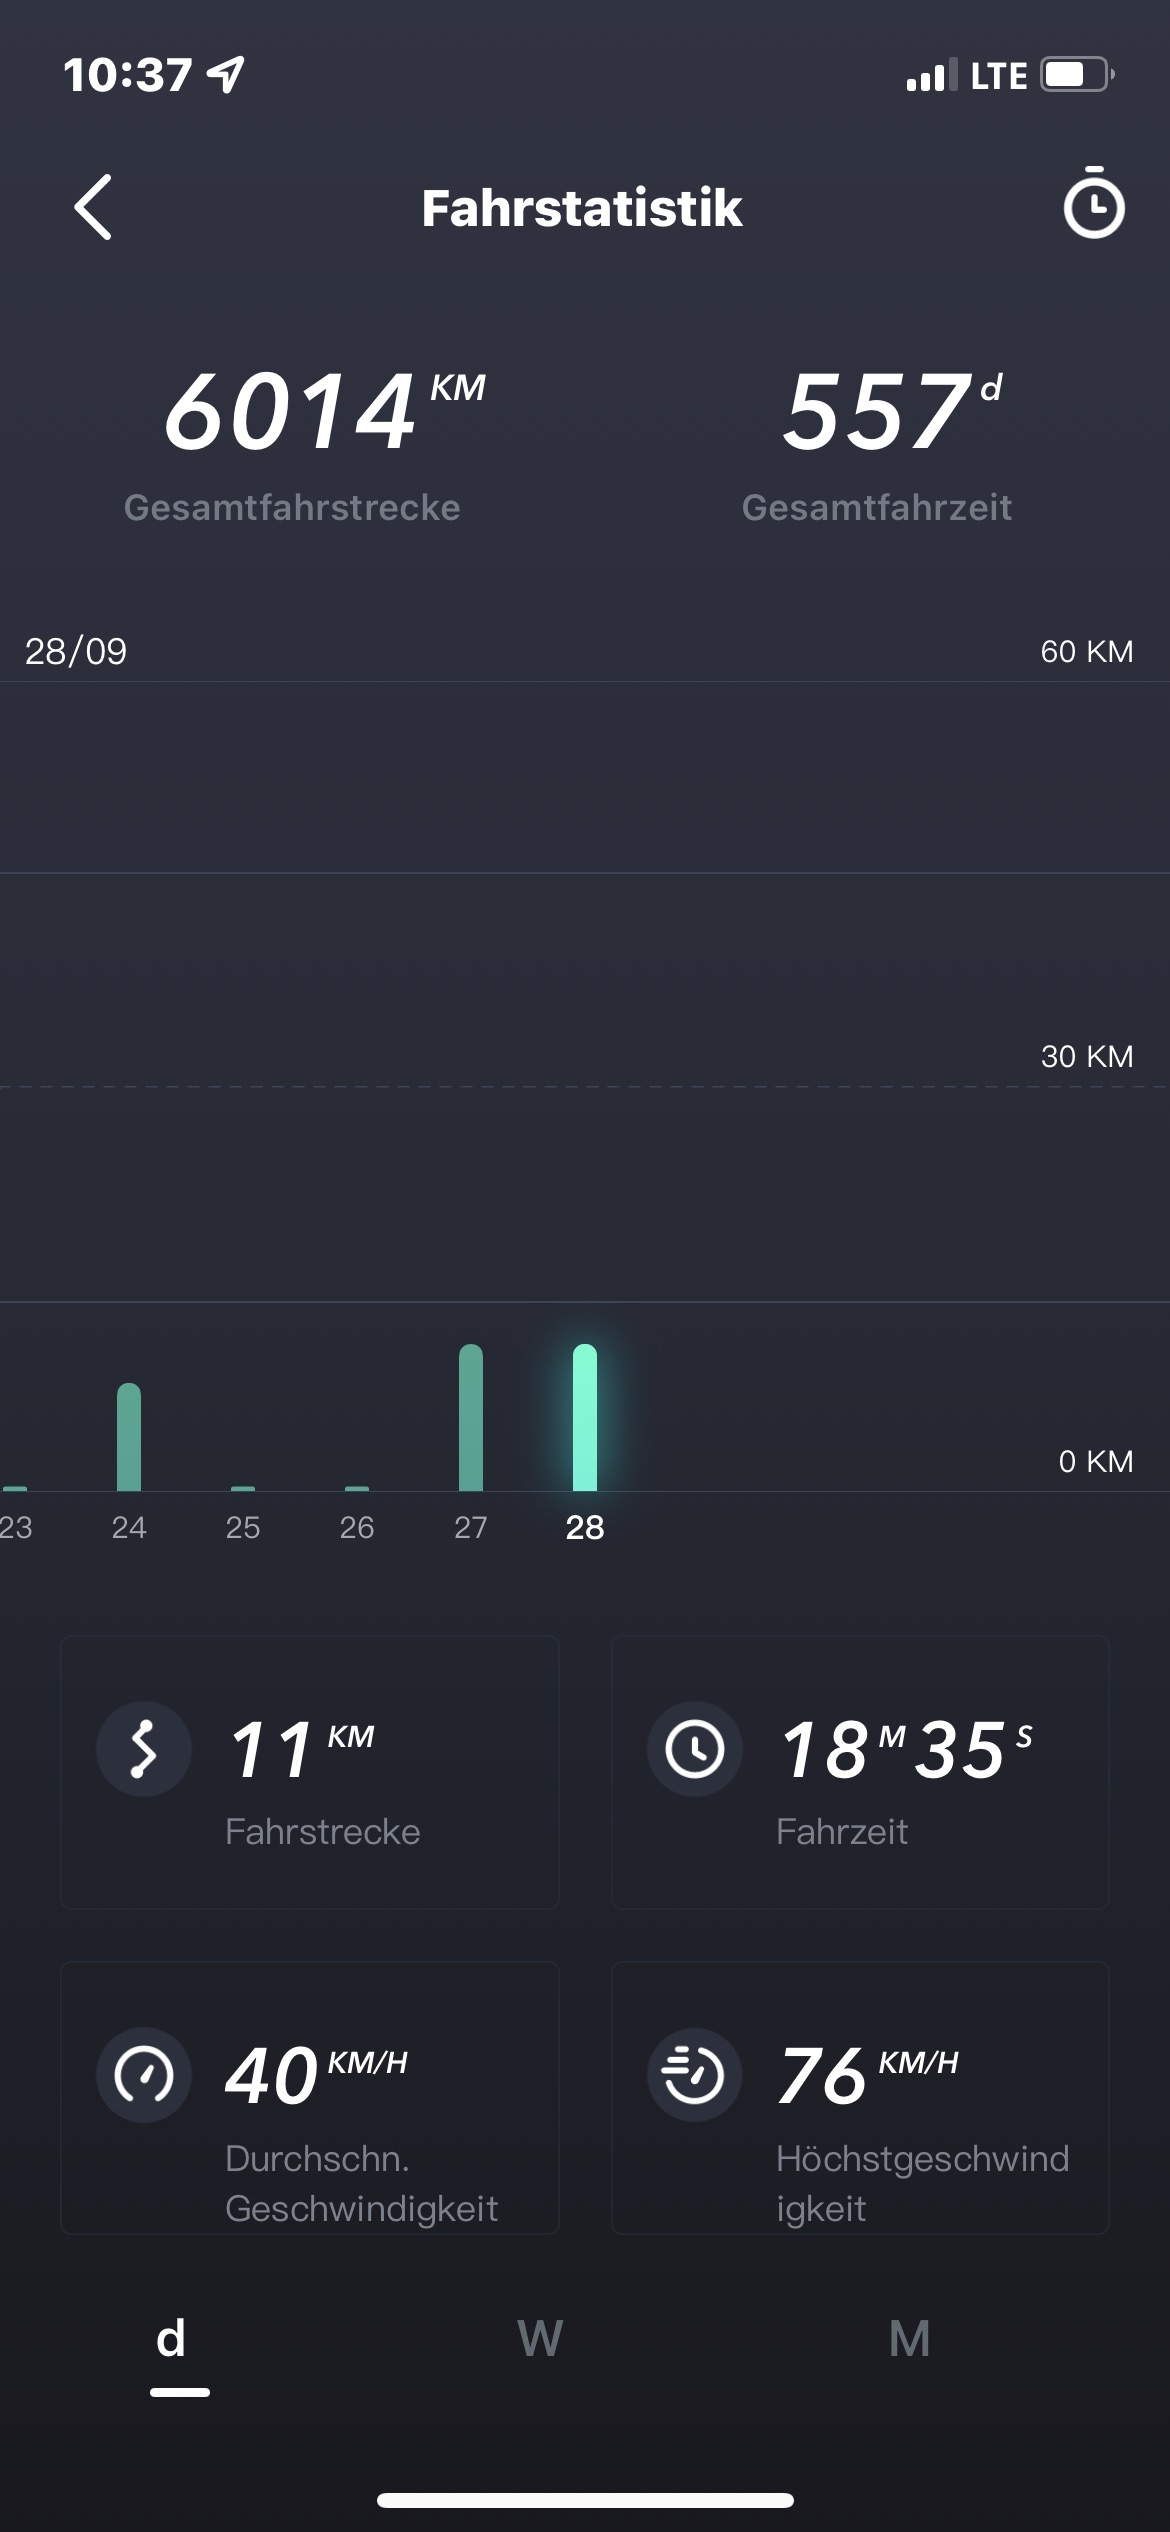The width and height of the screenshot is (1170, 2532).
Task: Tap the Fahrstrecke route icon
Action: tap(144, 1750)
